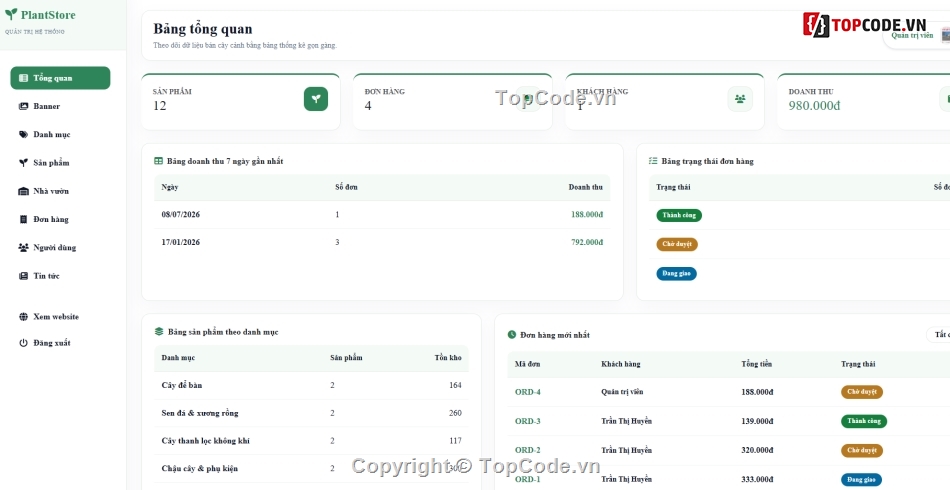Click the PlantStore sprout logo icon
The width and height of the screenshot is (950, 490).
[x=11, y=14]
